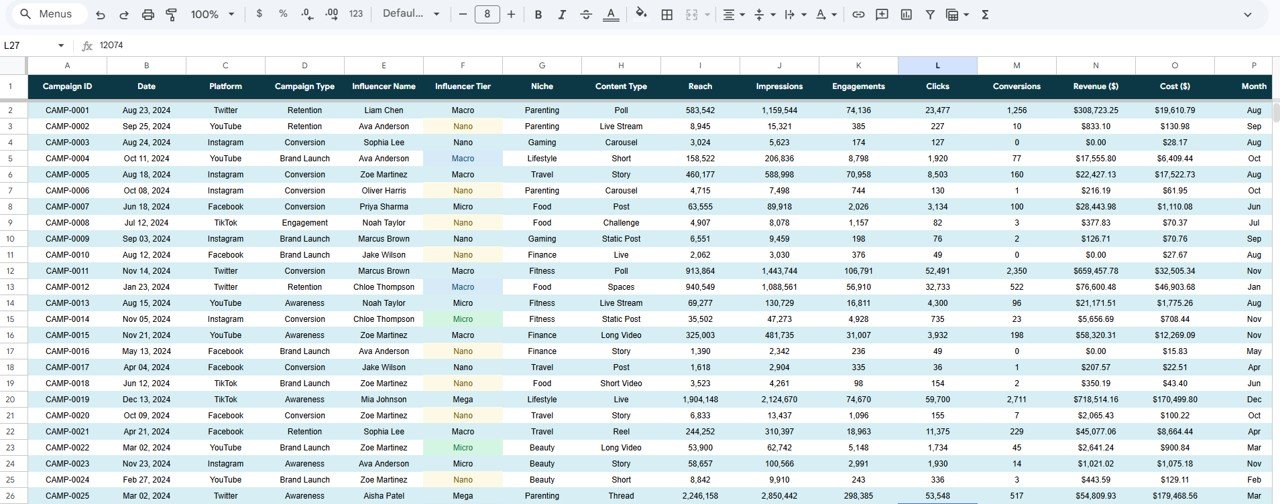Toggle strikethrough formatting
1280x504 pixels.
[x=587, y=15]
